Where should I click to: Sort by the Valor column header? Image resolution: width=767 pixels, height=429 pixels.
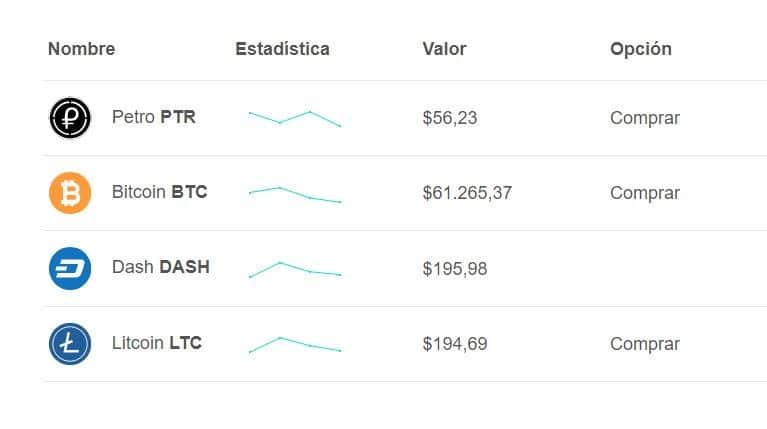click(444, 49)
